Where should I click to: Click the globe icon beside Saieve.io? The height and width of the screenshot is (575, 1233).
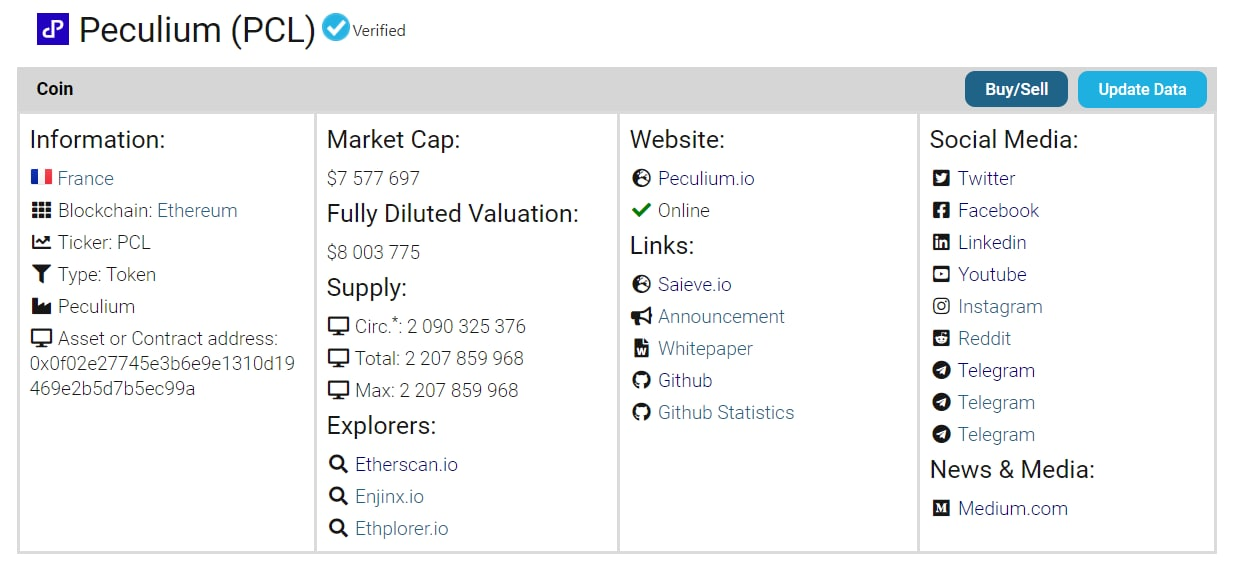click(642, 284)
